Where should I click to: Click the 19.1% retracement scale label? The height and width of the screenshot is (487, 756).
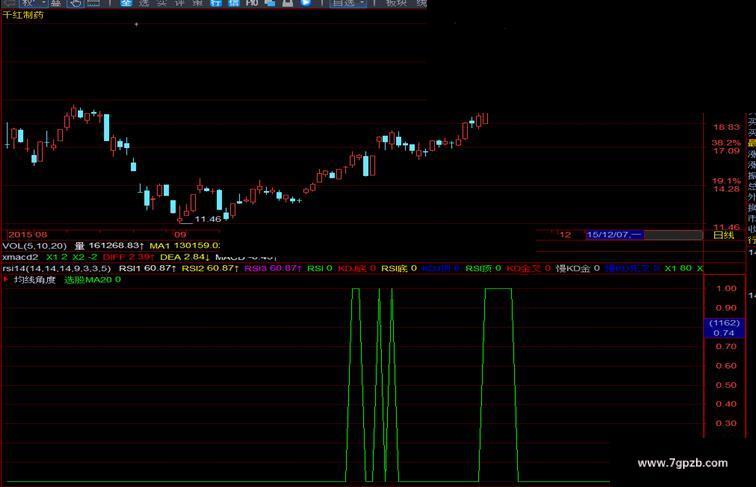tap(726, 181)
